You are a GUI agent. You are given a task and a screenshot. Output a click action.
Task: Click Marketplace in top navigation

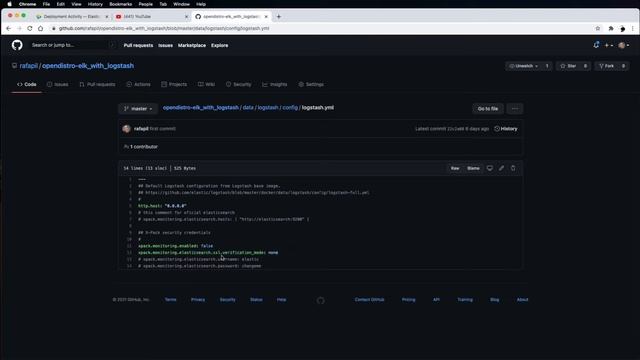pyautogui.click(x=192, y=45)
